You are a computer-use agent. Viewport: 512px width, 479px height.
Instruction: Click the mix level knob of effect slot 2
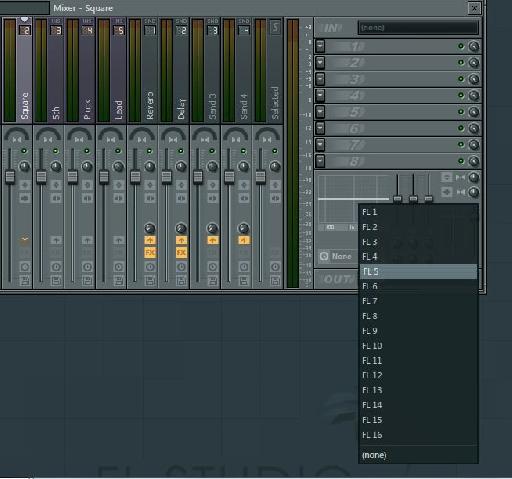coord(474,62)
